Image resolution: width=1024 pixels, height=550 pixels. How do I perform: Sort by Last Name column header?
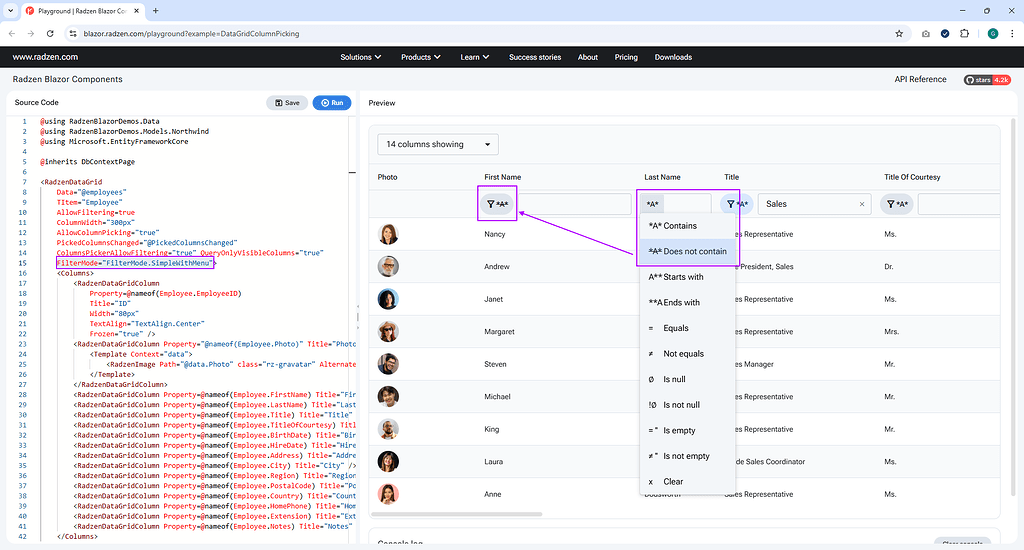[662, 177]
